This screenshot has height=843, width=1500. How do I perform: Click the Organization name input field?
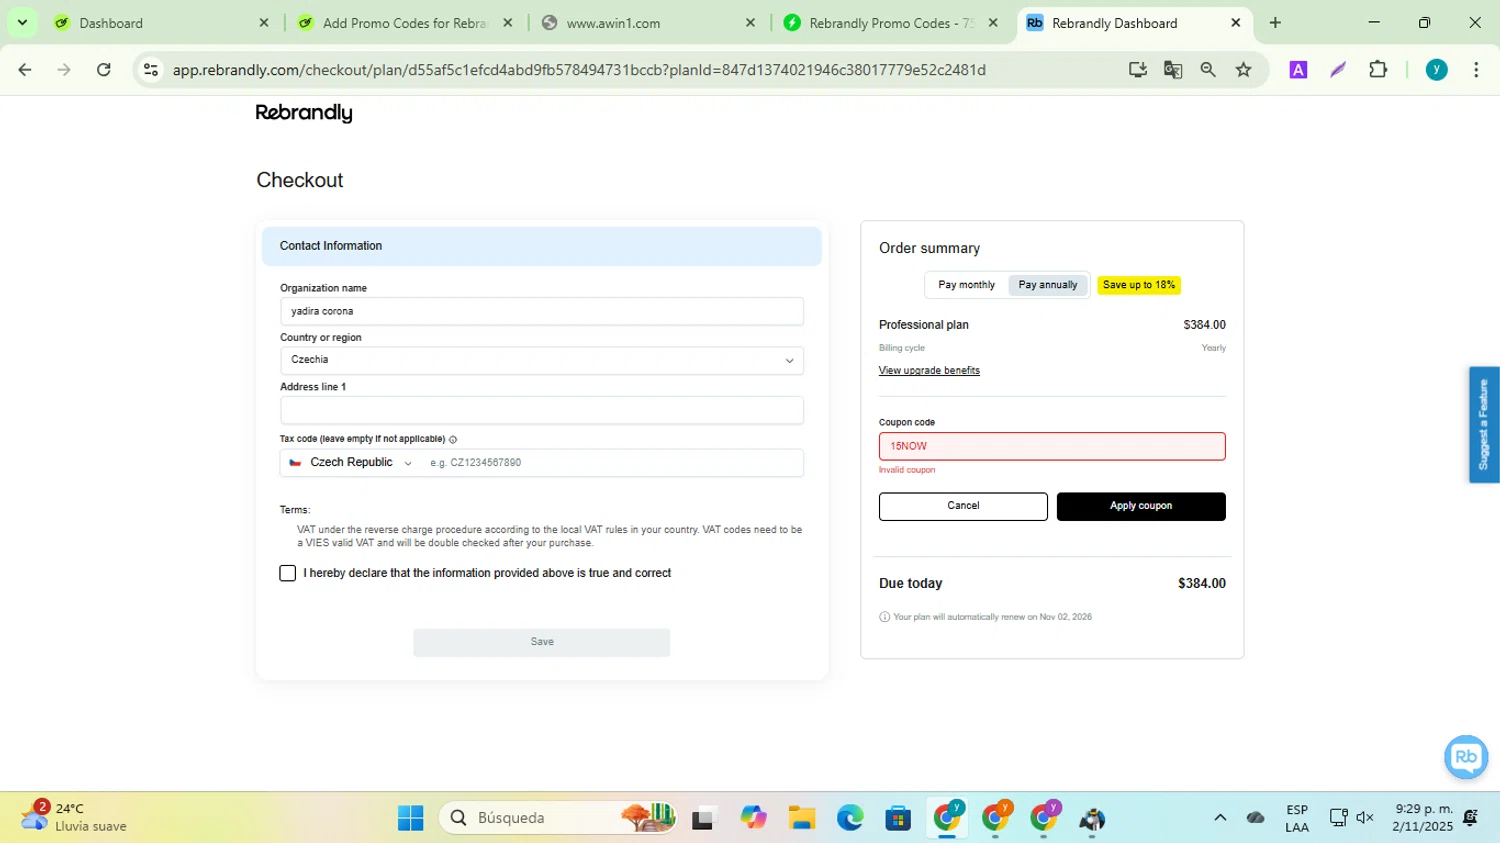[542, 311]
